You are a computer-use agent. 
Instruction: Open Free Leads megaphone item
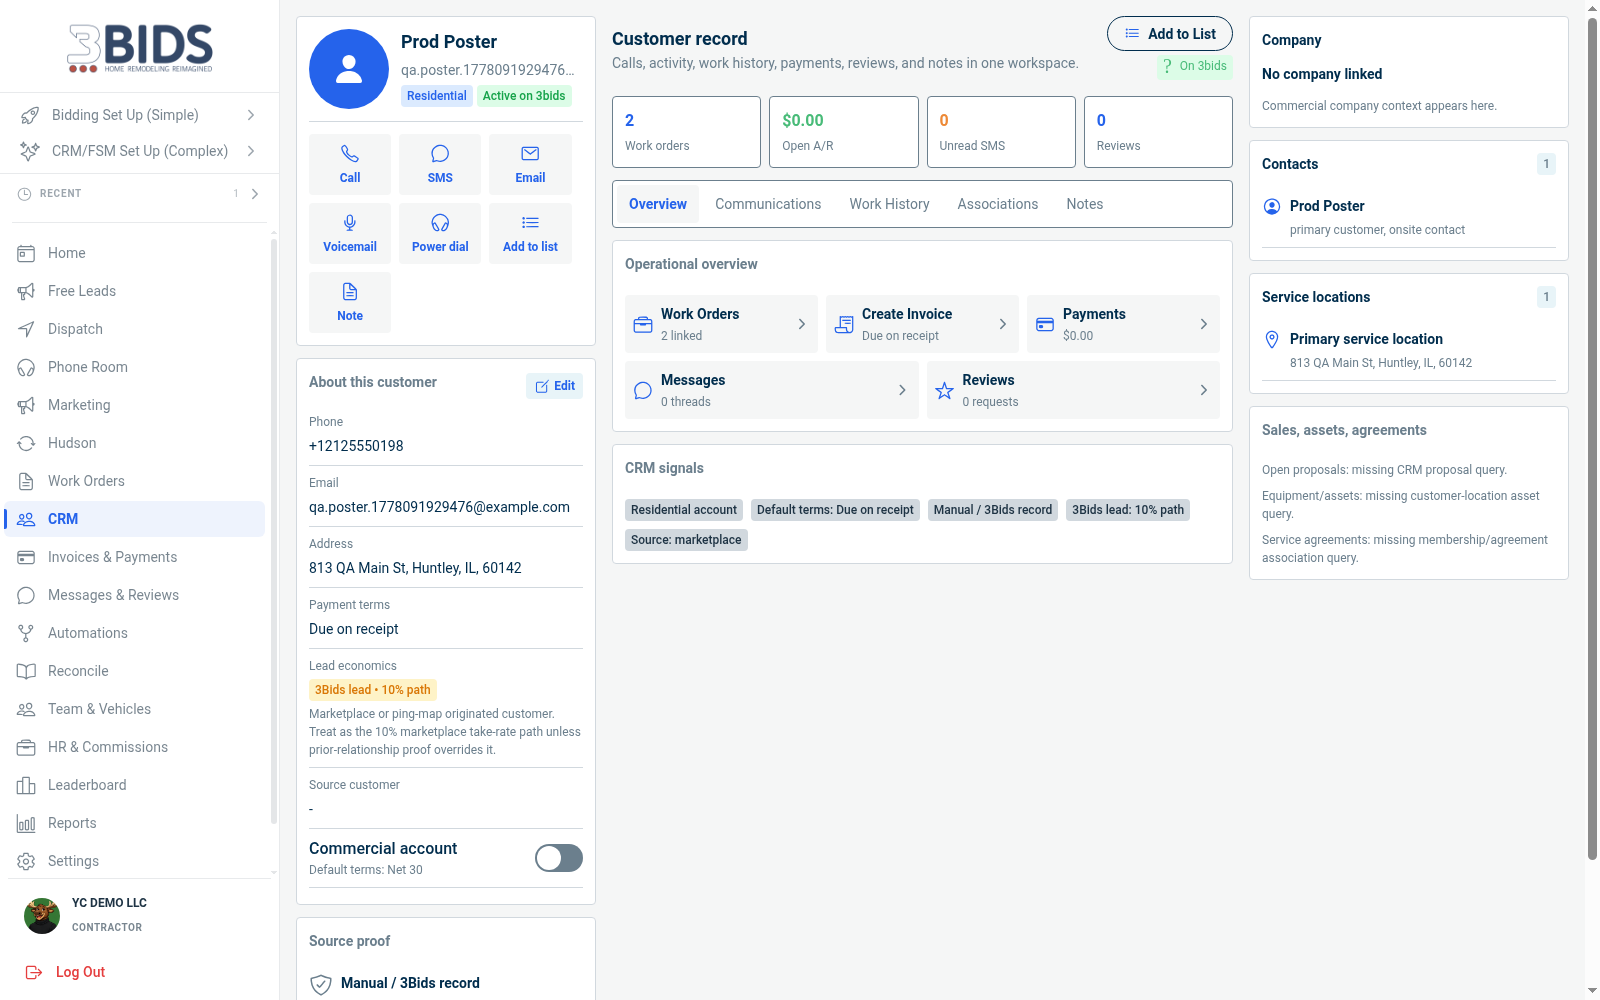point(135,291)
